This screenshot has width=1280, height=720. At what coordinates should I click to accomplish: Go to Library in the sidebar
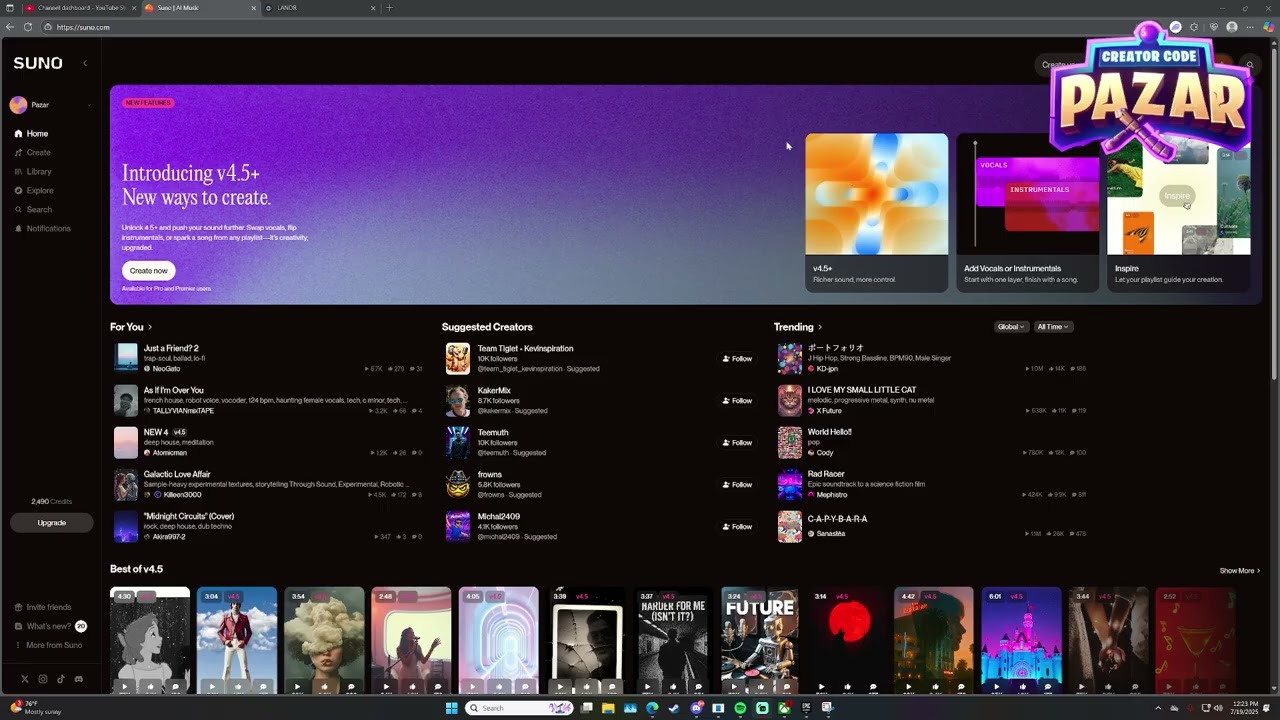(38, 172)
